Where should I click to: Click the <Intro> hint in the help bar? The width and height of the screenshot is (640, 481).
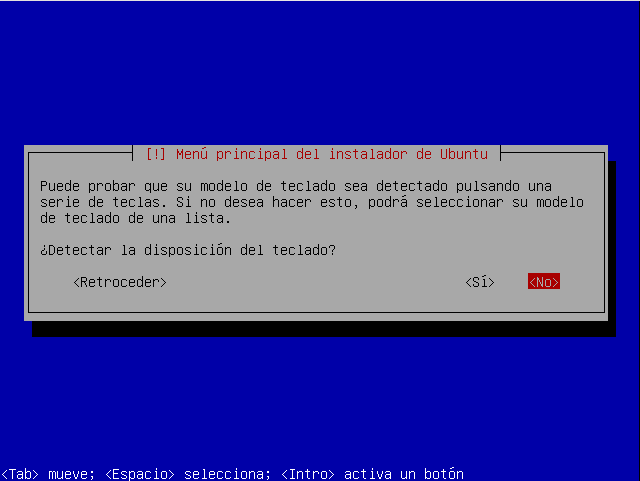pyautogui.click(x=308, y=474)
